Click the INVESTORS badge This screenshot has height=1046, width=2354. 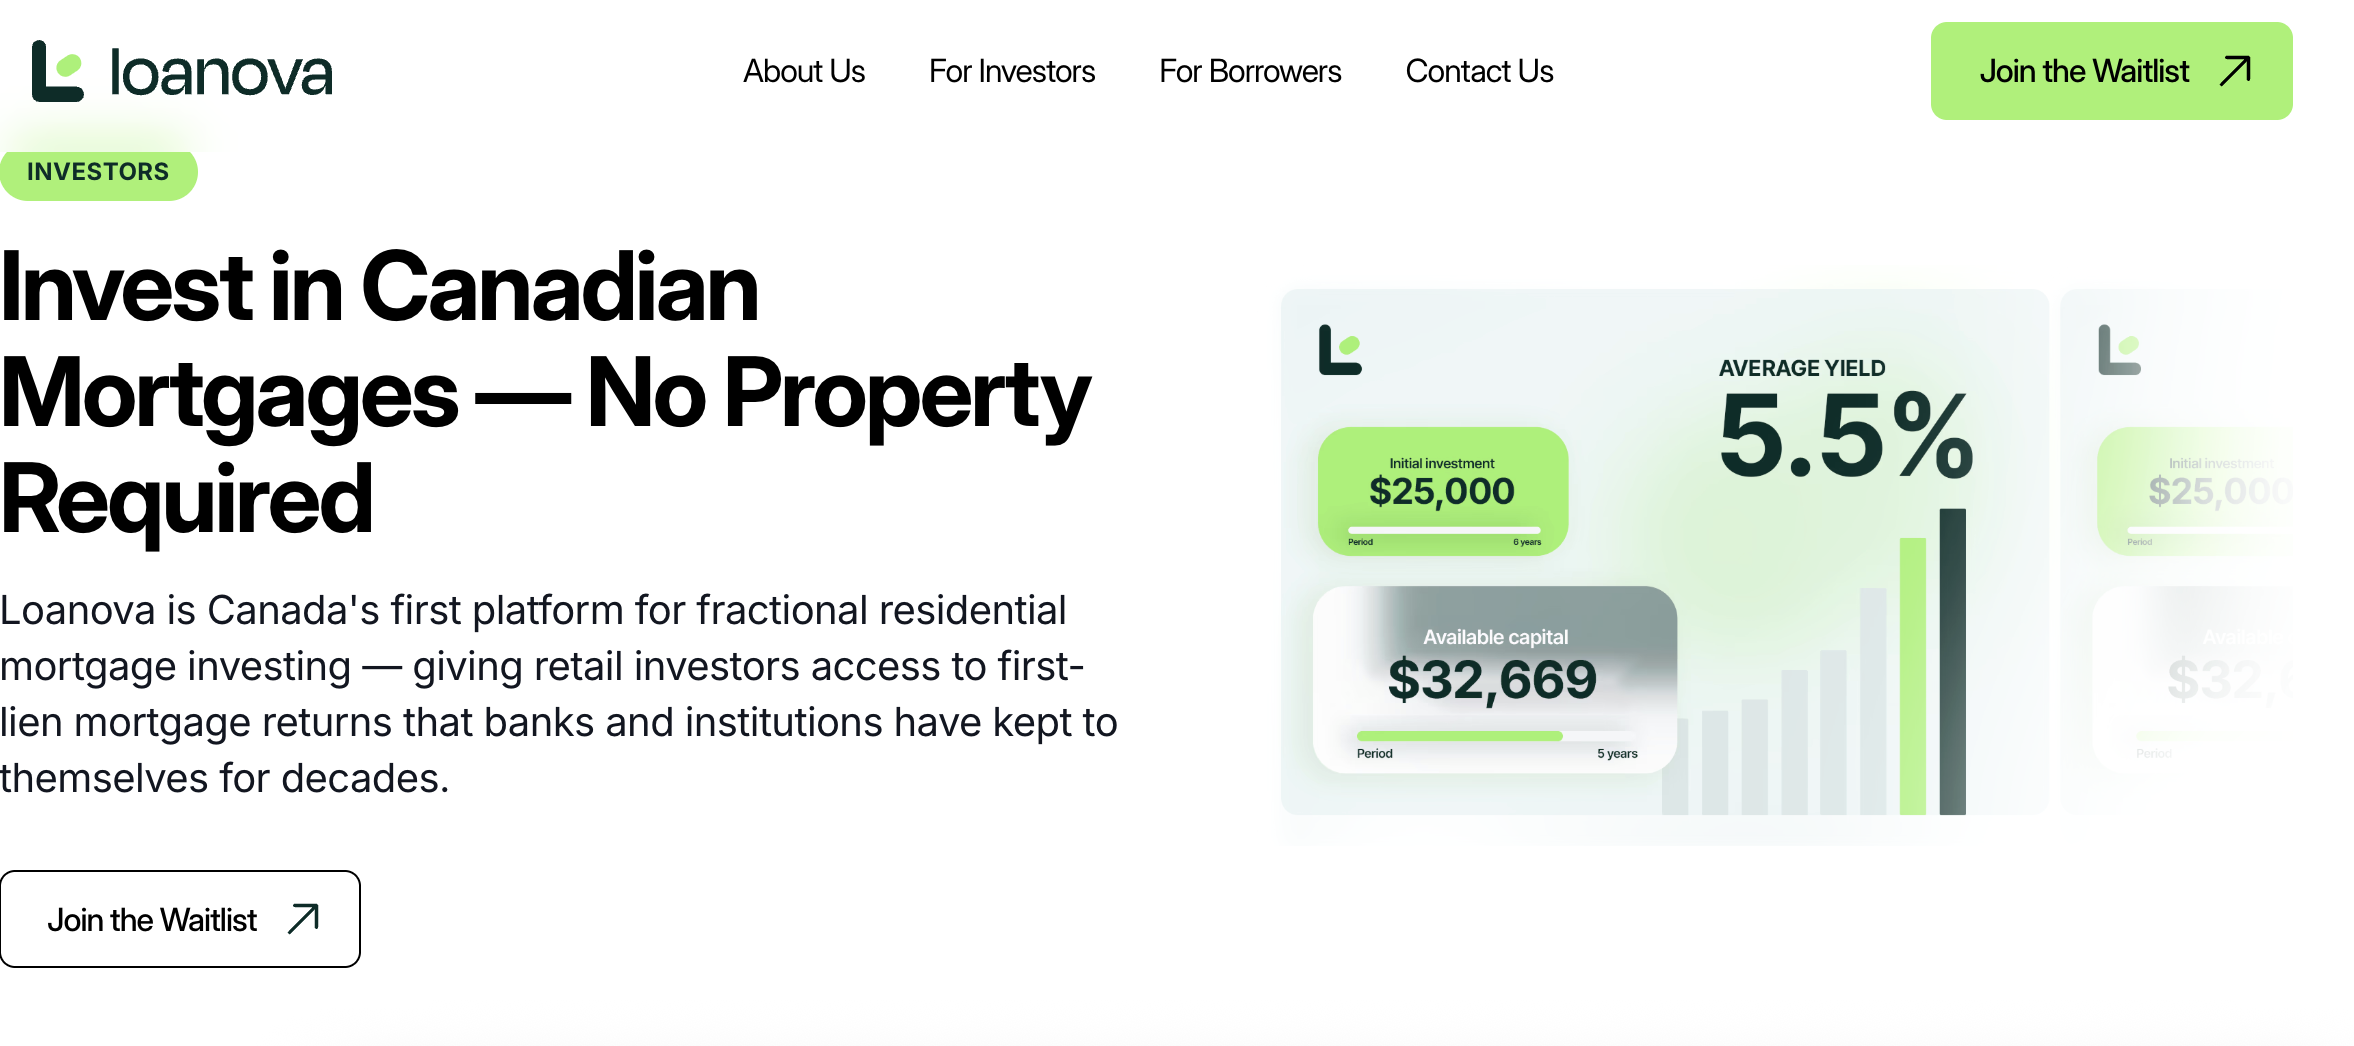[x=99, y=172]
